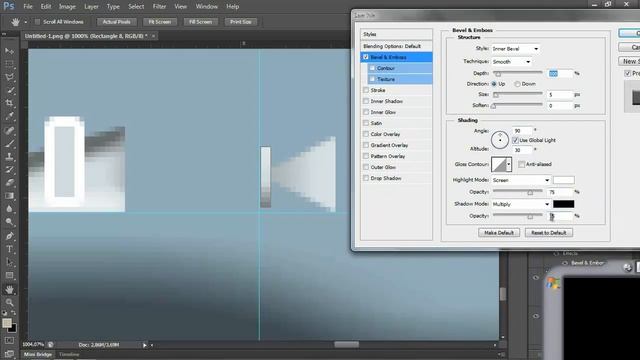Image resolution: width=640 pixels, height=360 pixels.
Task: Open the Technique Smooth dropdown
Action: [x=511, y=62]
